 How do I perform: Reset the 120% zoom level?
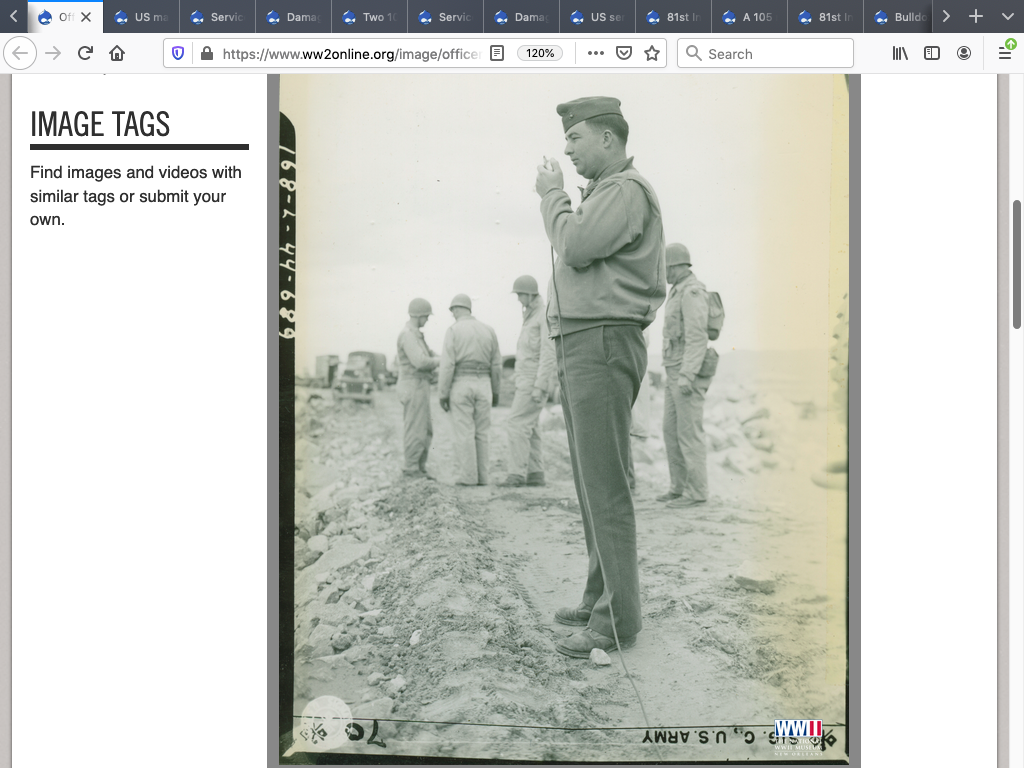pyautogui.click(x=540, y=54)
